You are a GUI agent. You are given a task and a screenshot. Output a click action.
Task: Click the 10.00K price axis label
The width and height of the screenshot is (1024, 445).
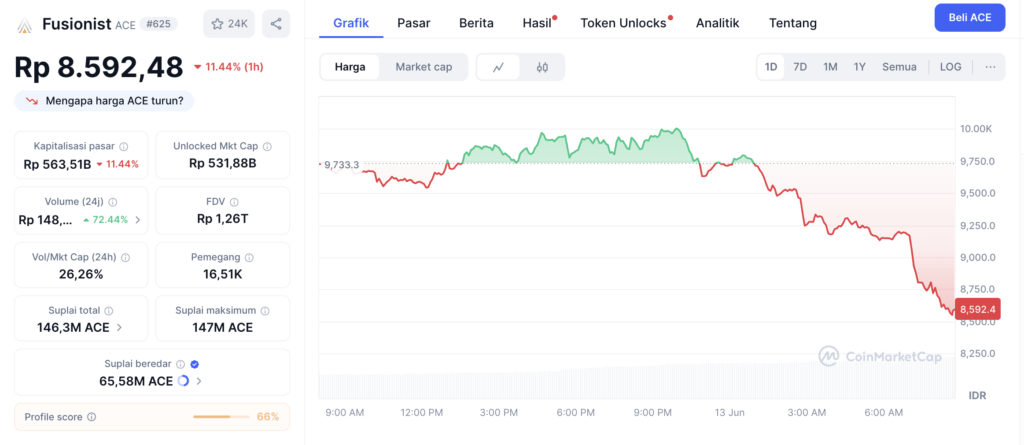[975, 129]
